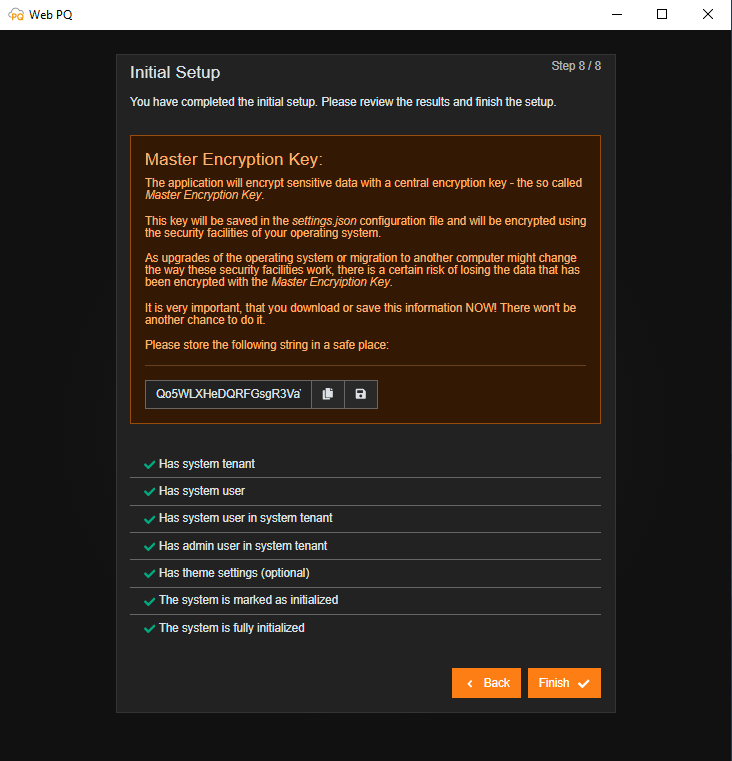Click the encryption key string field
This screenshot has width=732, height=761.
coord(228,394)
